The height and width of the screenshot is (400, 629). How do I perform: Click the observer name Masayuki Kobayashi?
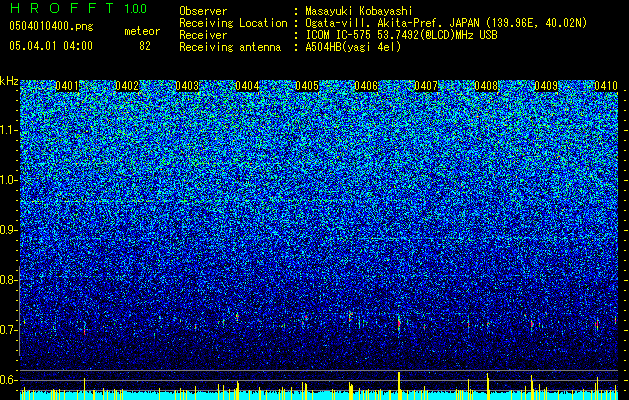tap(359, 12)
